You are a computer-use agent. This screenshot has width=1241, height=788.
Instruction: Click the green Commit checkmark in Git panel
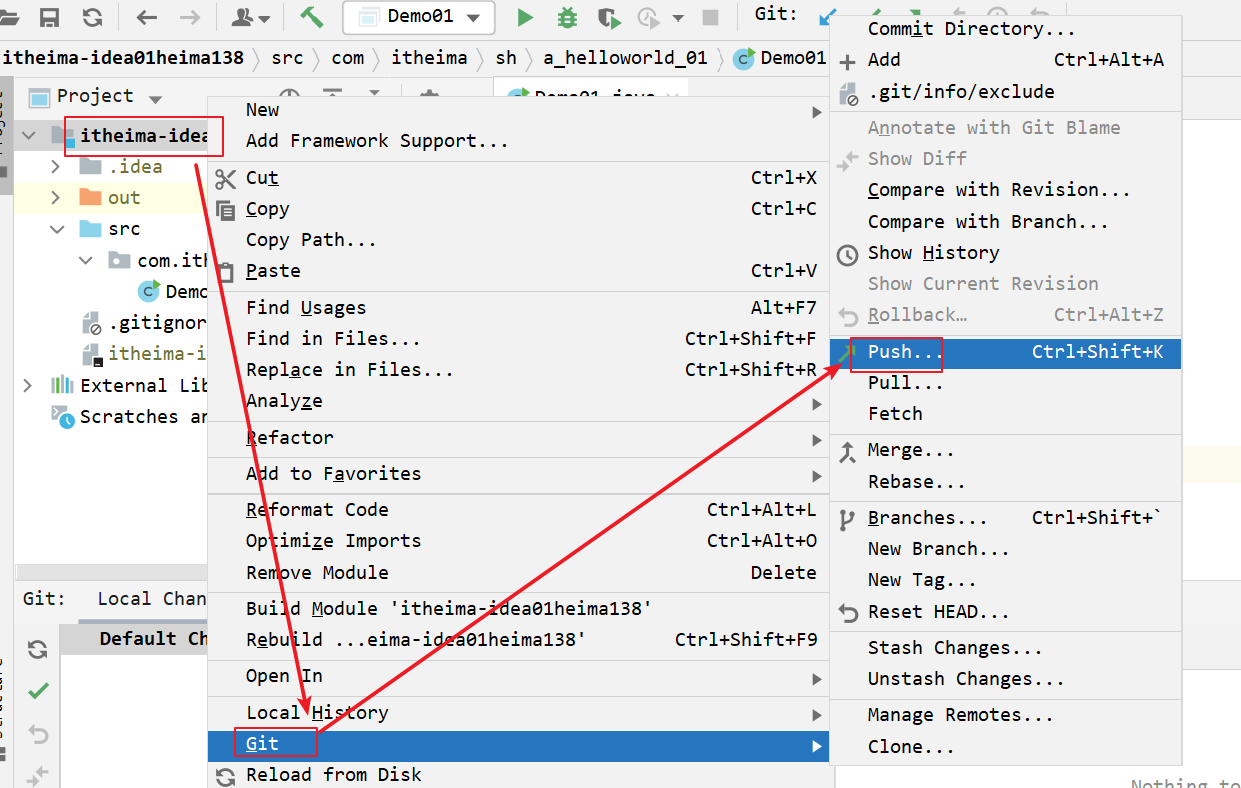point(38,691)
